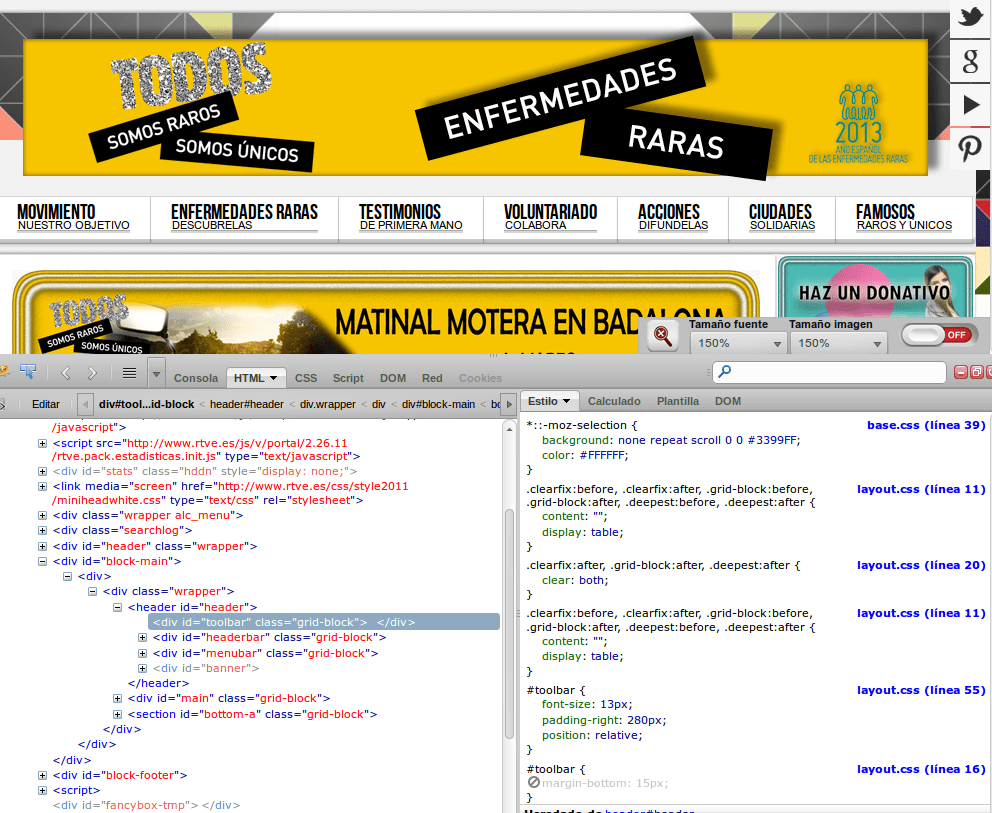The height and width of the screenshot is (813, 992).
Task: Open the Estilo panel options dropdown
Action: 566,401
